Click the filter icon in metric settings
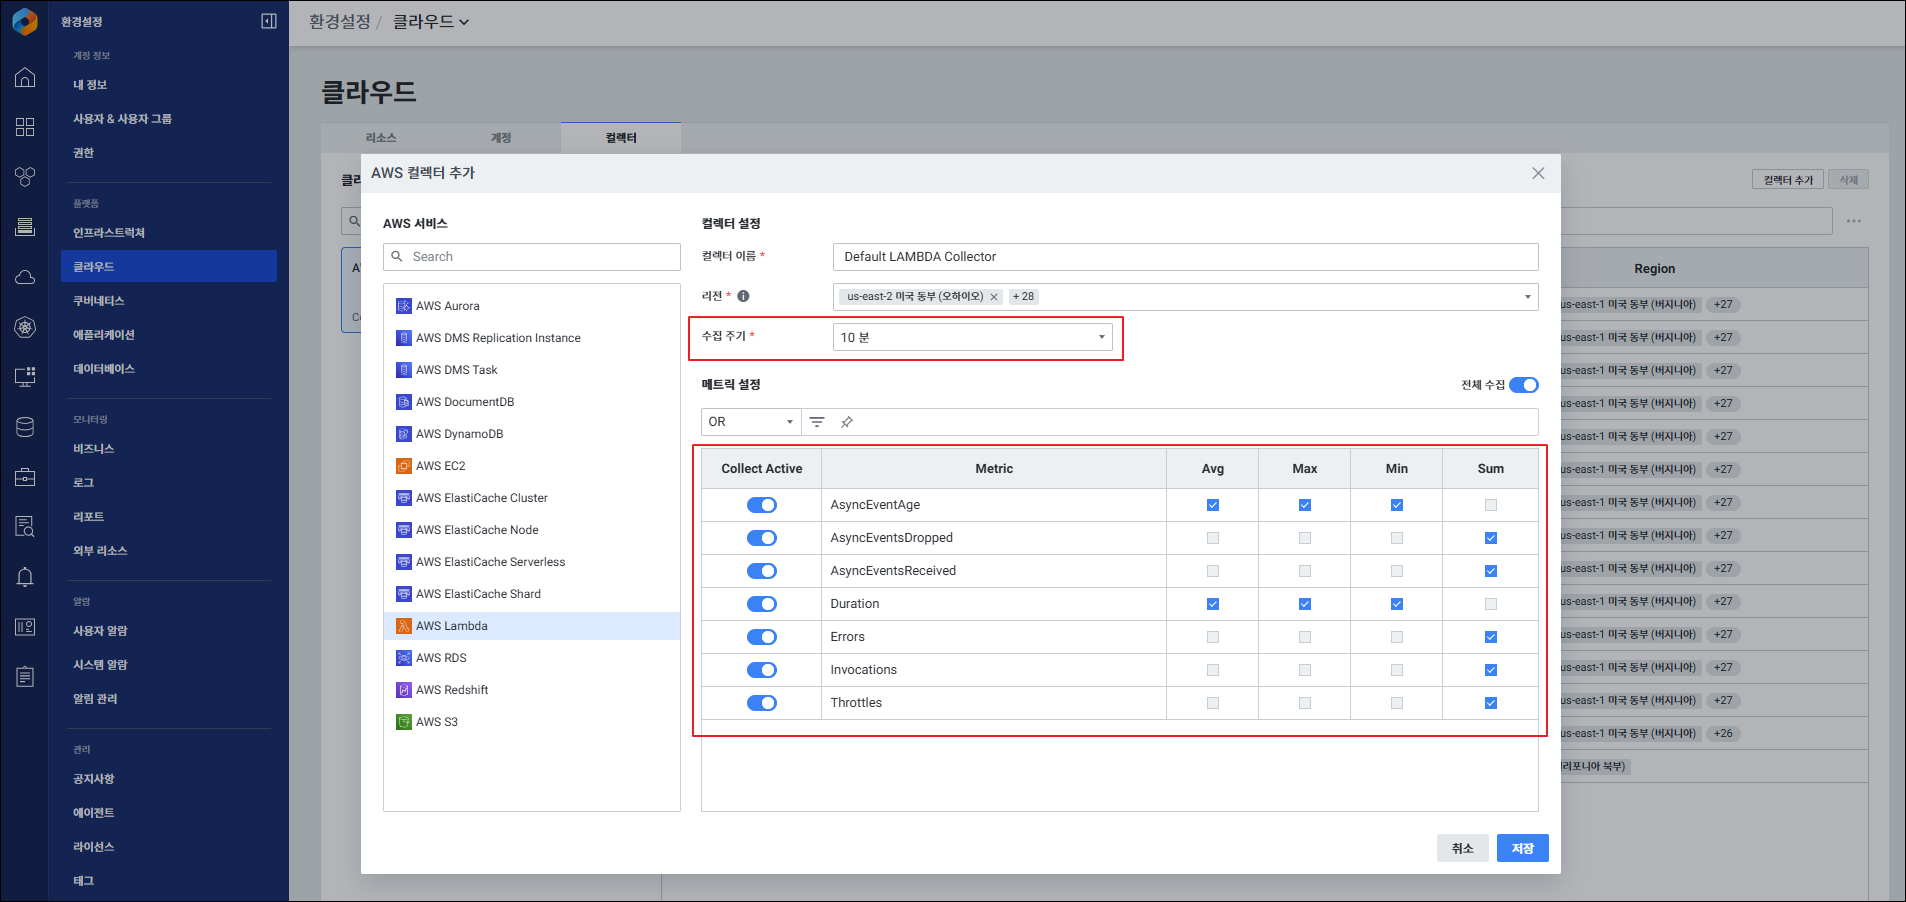Image resolution: width=1906 pixels, height=902 pixels. (x=817, y=422)
